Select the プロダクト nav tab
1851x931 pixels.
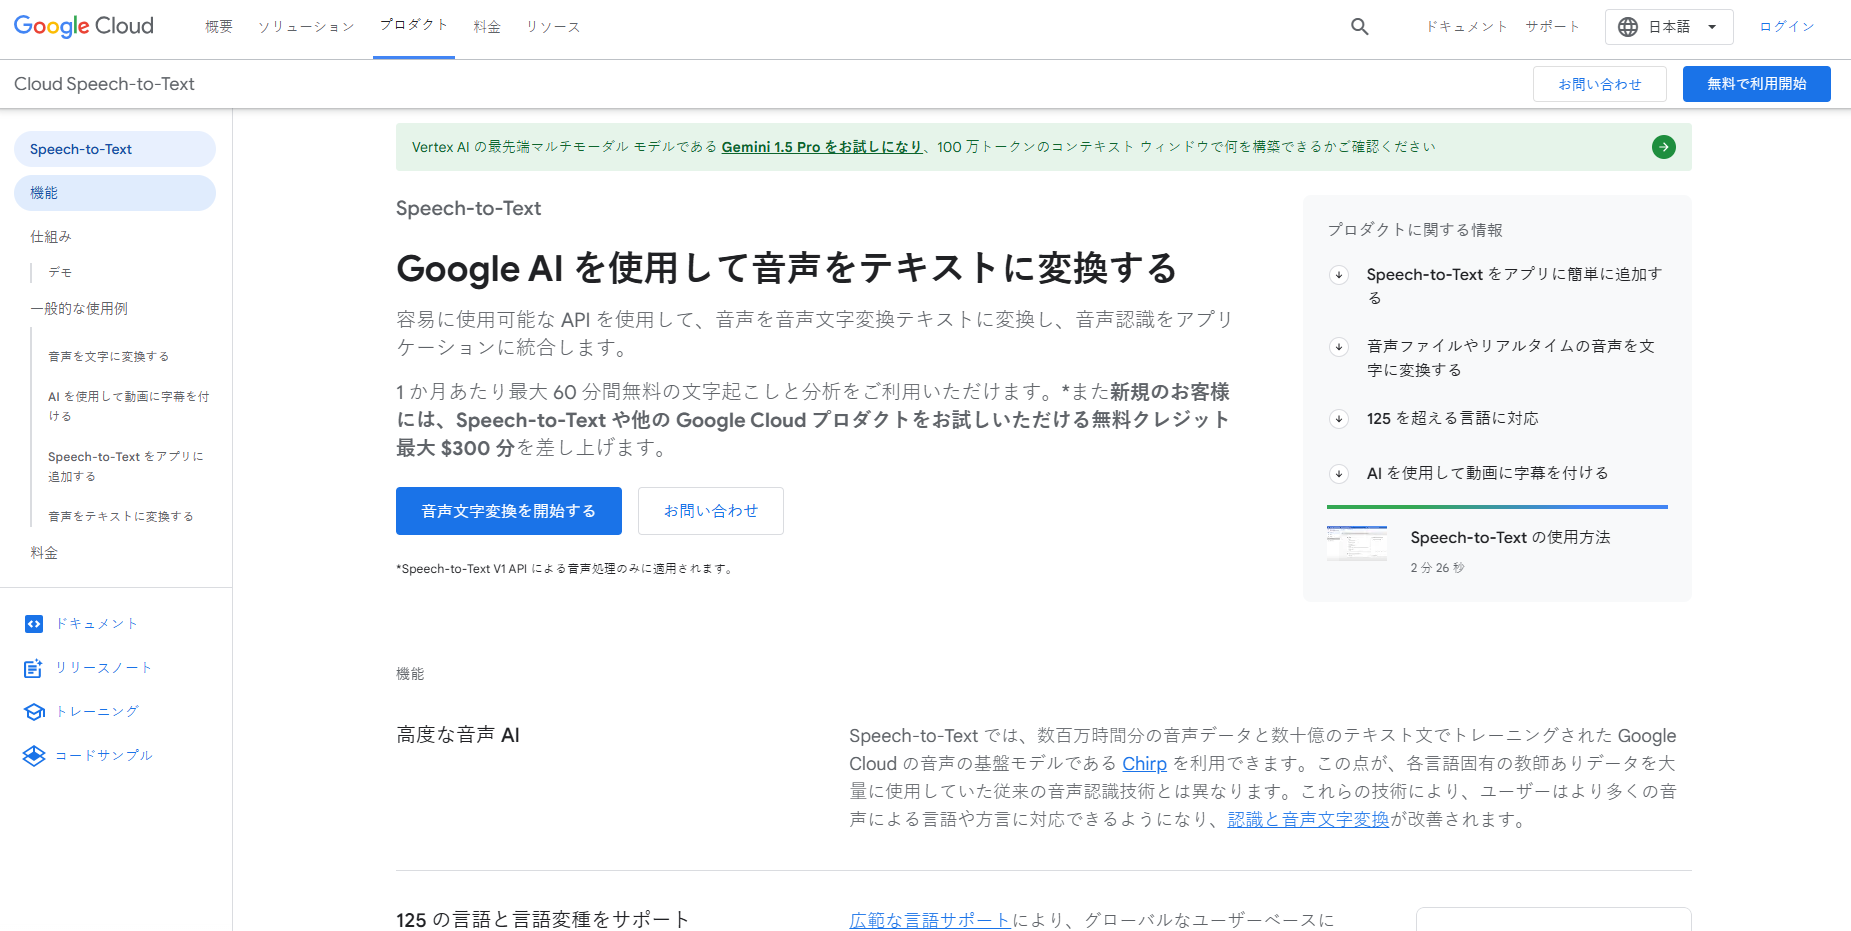click(x=414, y=25)
